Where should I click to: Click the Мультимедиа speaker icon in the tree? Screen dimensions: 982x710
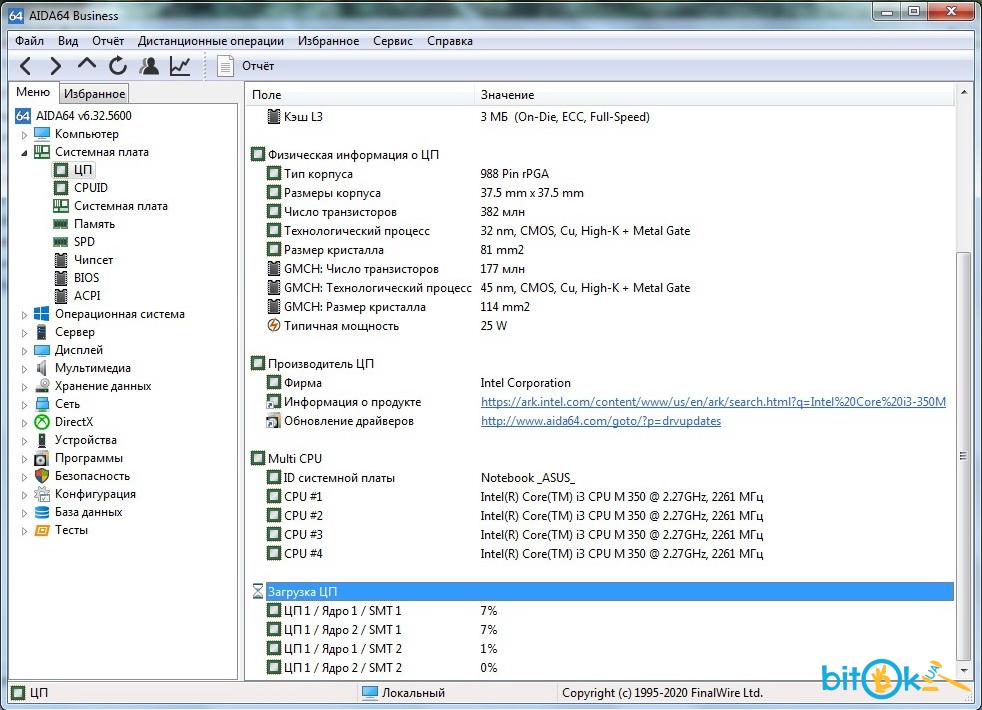[42, 368]
